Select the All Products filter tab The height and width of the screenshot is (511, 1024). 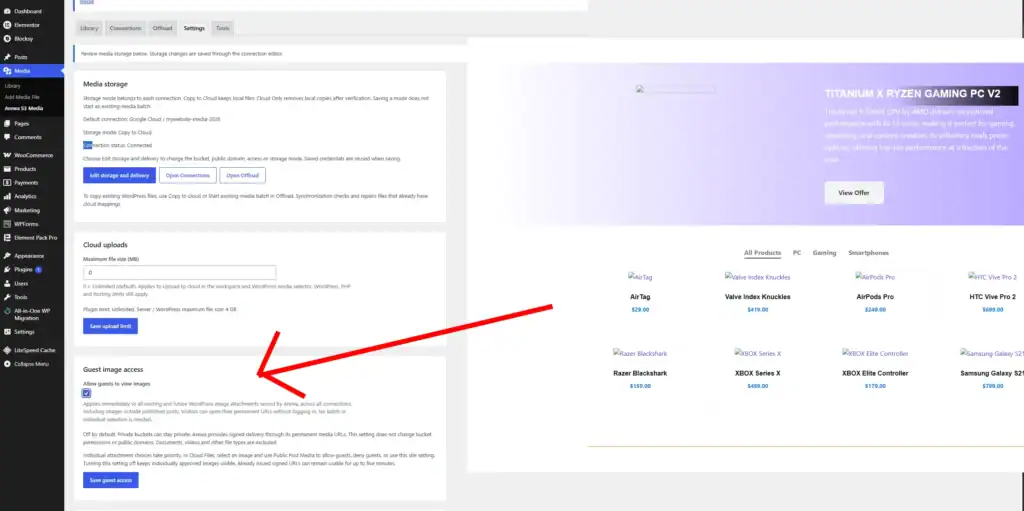pos(763,253)
